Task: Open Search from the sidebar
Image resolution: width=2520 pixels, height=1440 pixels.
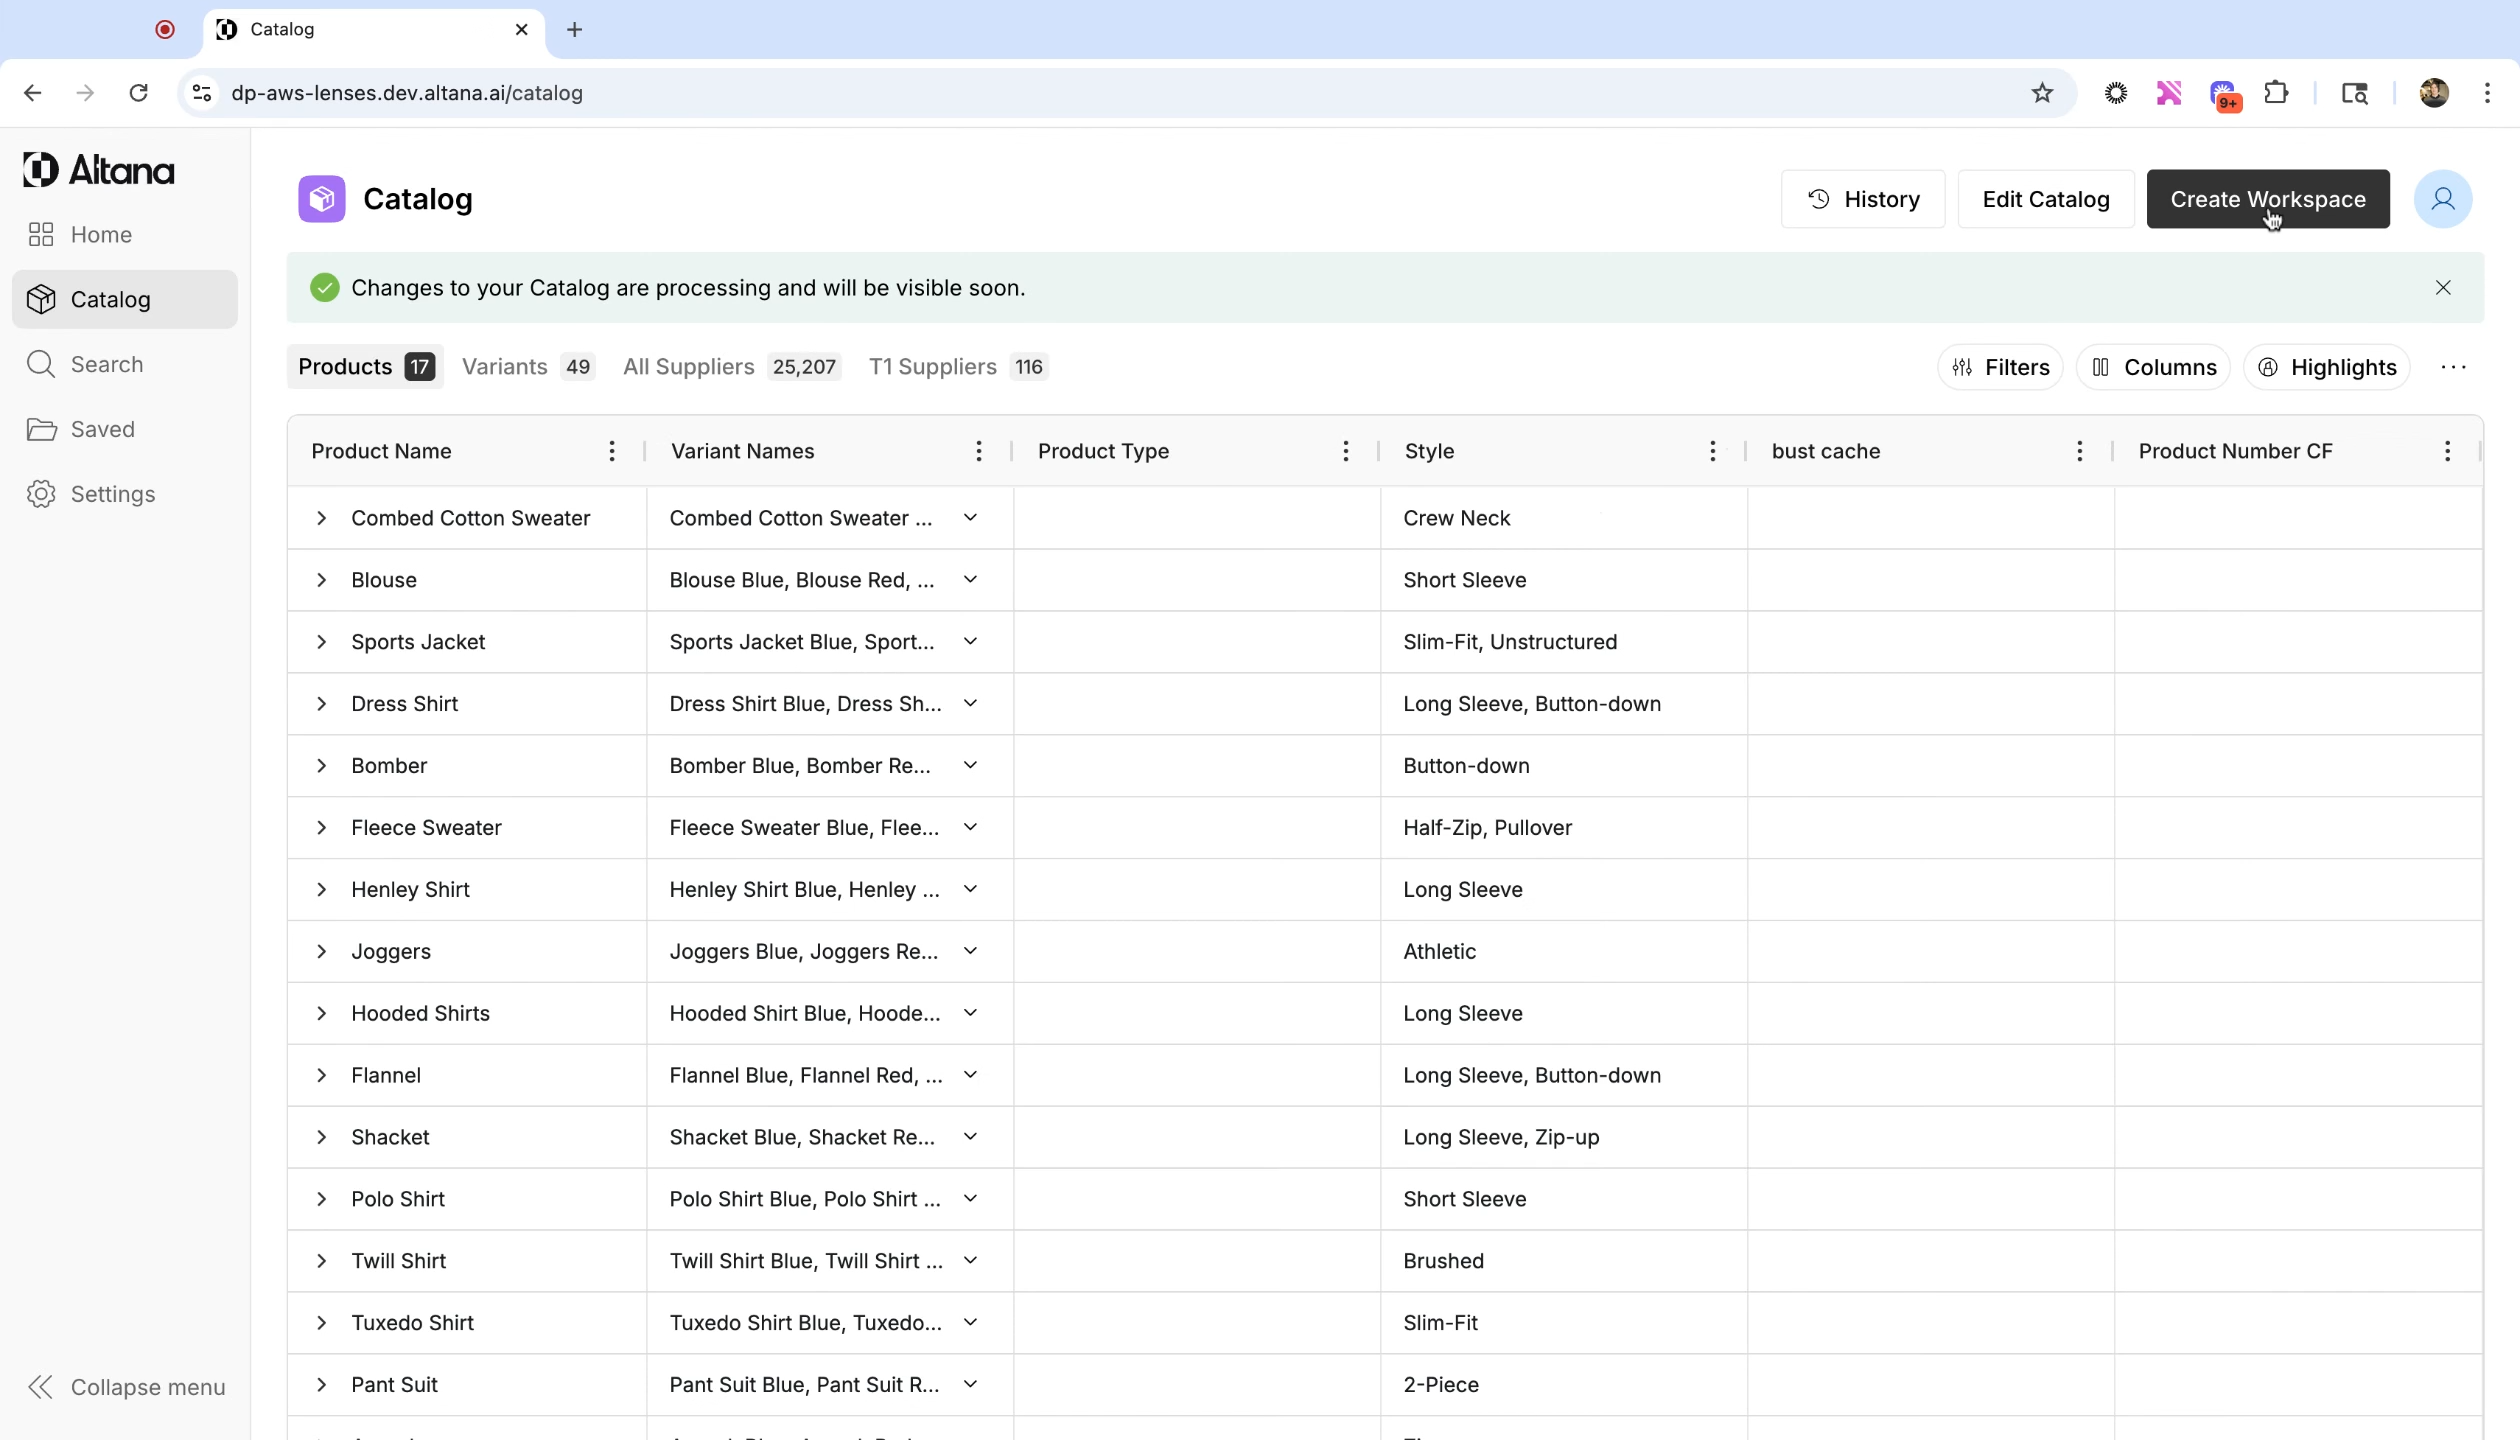Action: tap(106, 364)
